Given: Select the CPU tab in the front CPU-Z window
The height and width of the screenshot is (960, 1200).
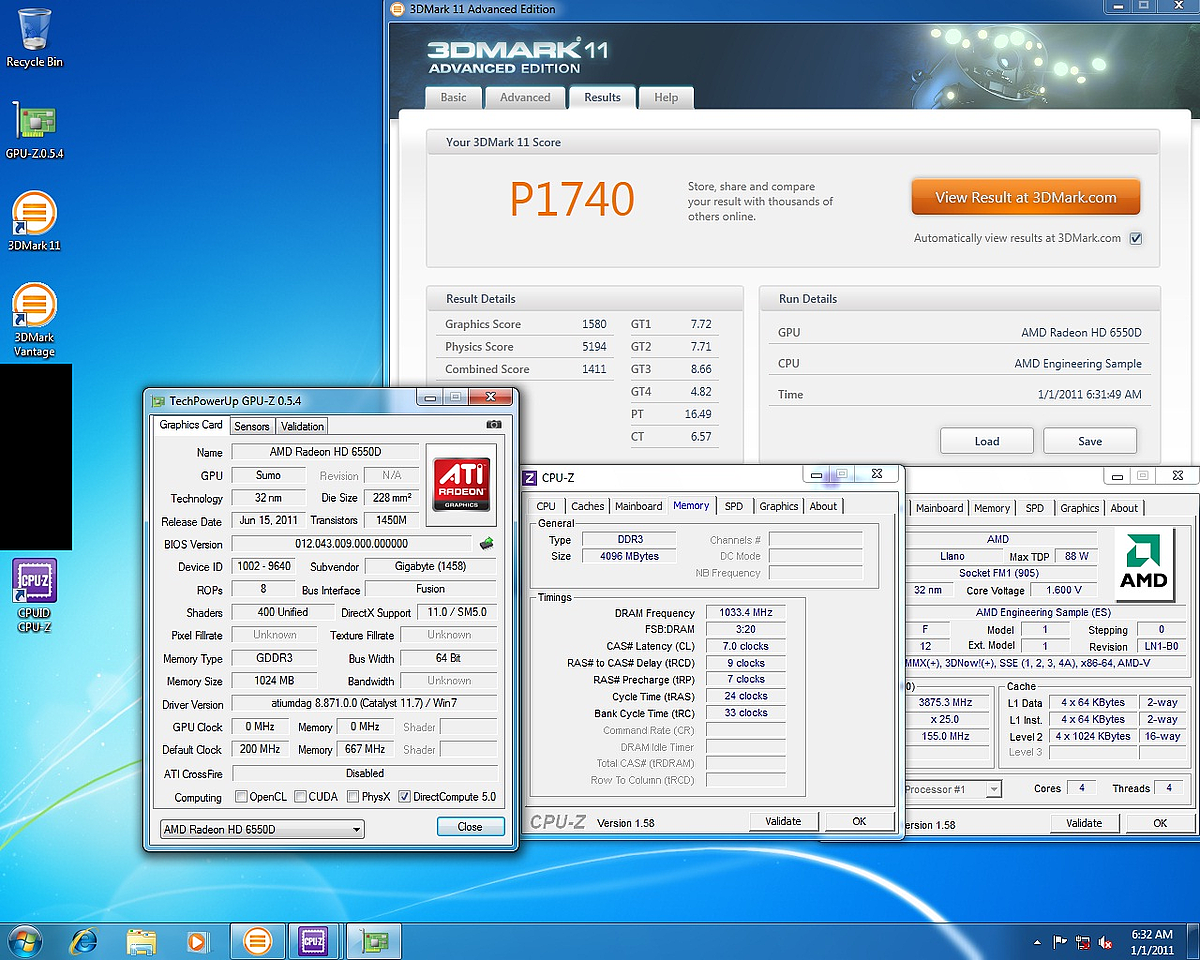Looking at the screenshot, I should click(x=546, y=506).
